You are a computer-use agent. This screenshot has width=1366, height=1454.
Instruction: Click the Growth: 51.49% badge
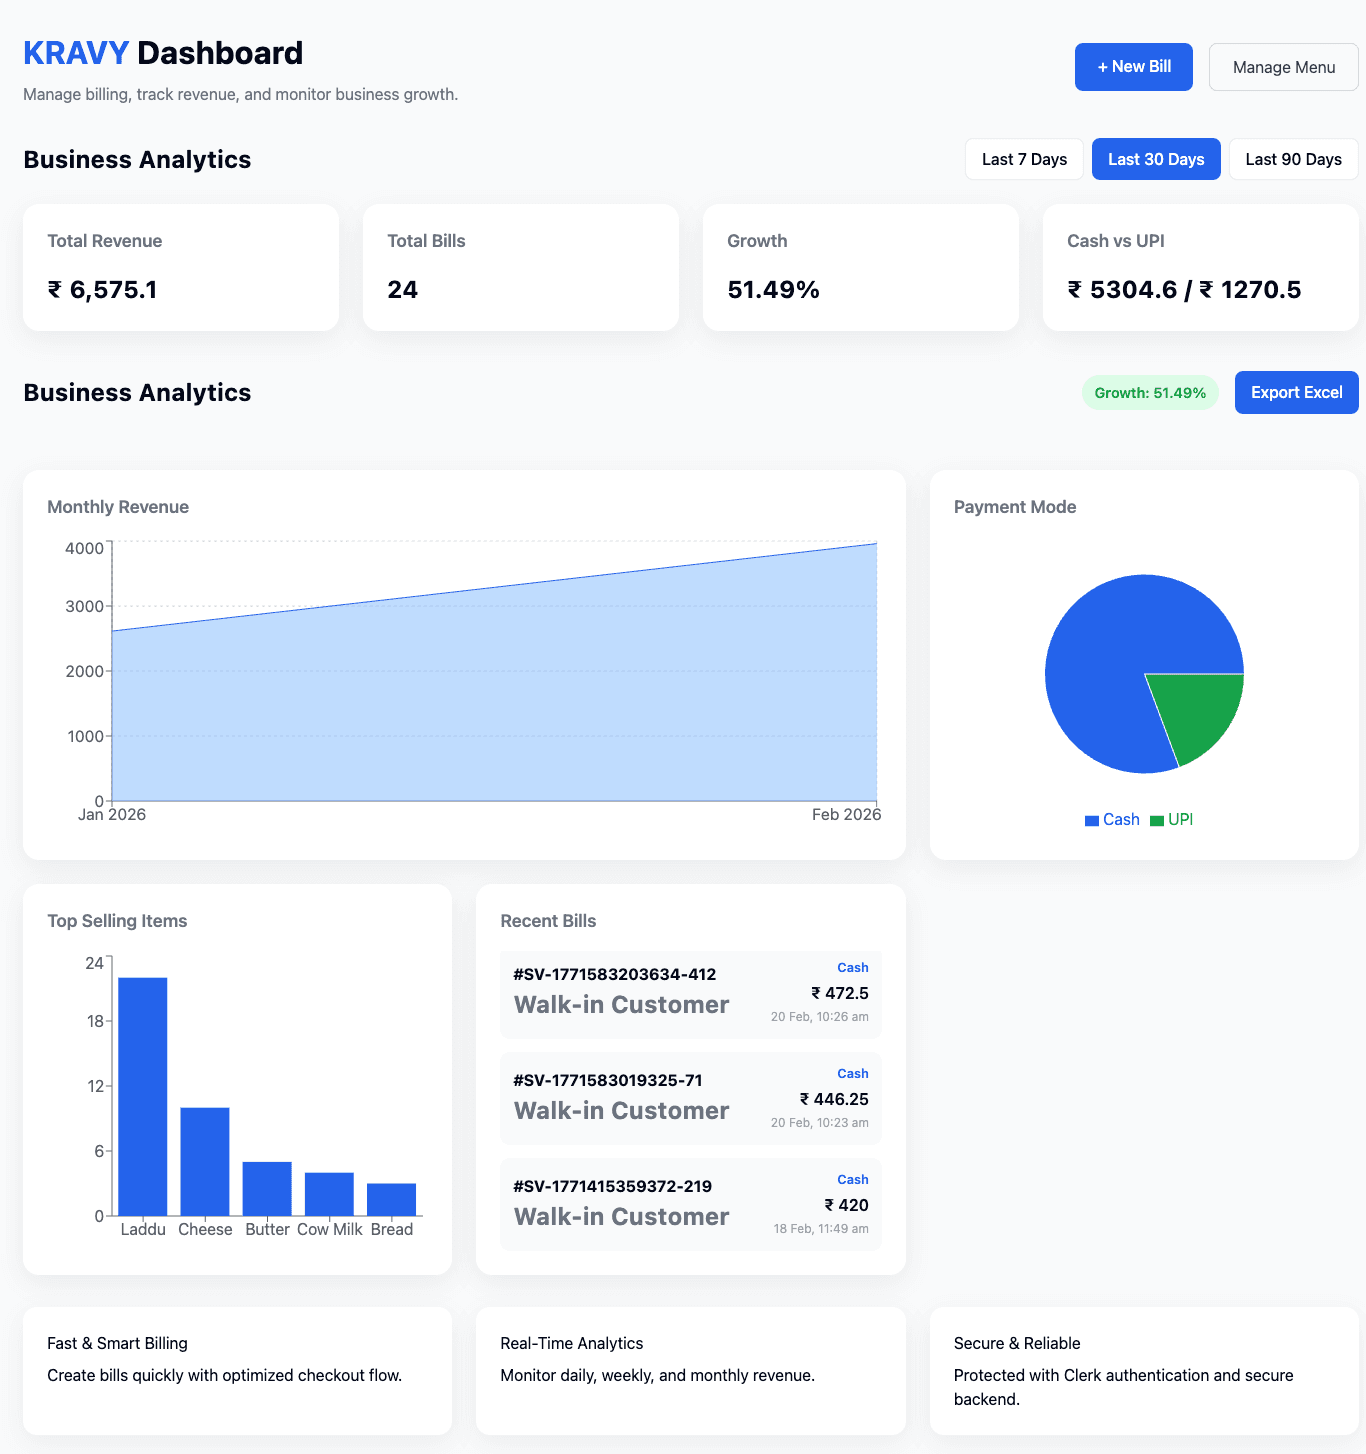coord(1150,392)
